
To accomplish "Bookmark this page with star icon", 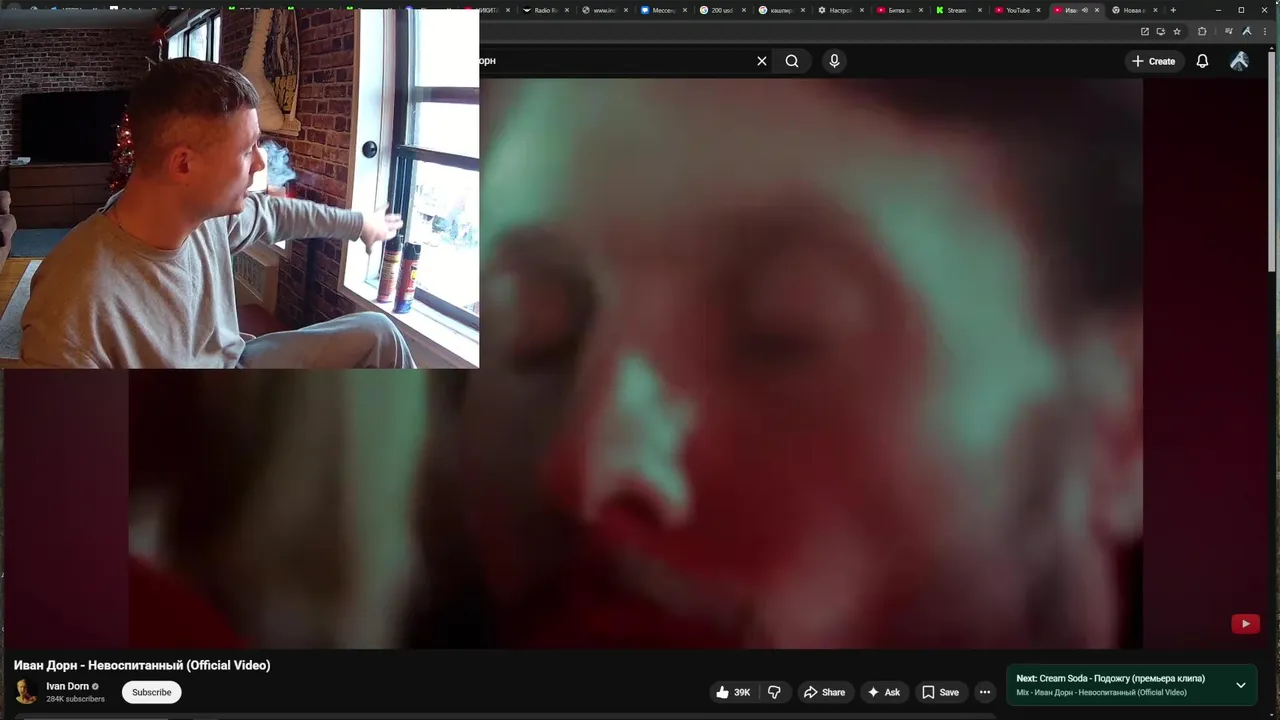I will [1177, 31].
